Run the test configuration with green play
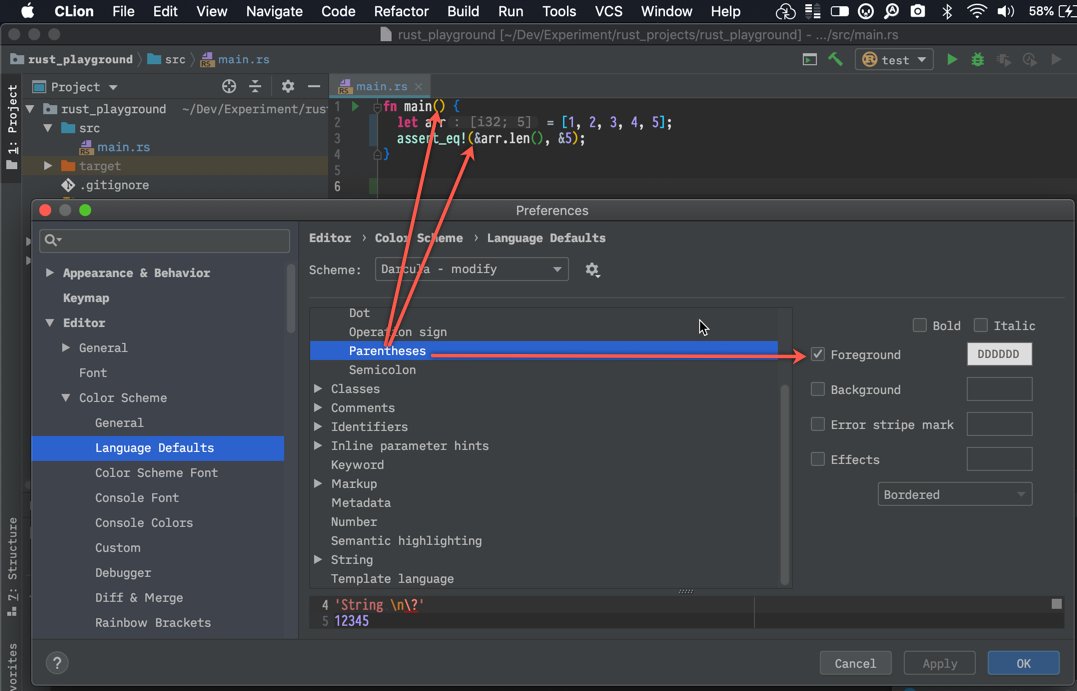This screenshot has height=691, width=1077. (x=952, y=60)
